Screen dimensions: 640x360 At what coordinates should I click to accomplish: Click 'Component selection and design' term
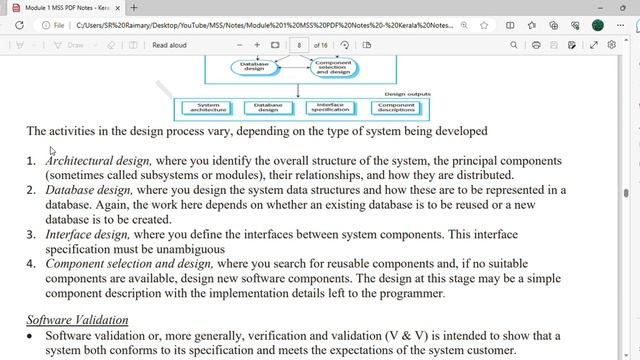[129, 264]
